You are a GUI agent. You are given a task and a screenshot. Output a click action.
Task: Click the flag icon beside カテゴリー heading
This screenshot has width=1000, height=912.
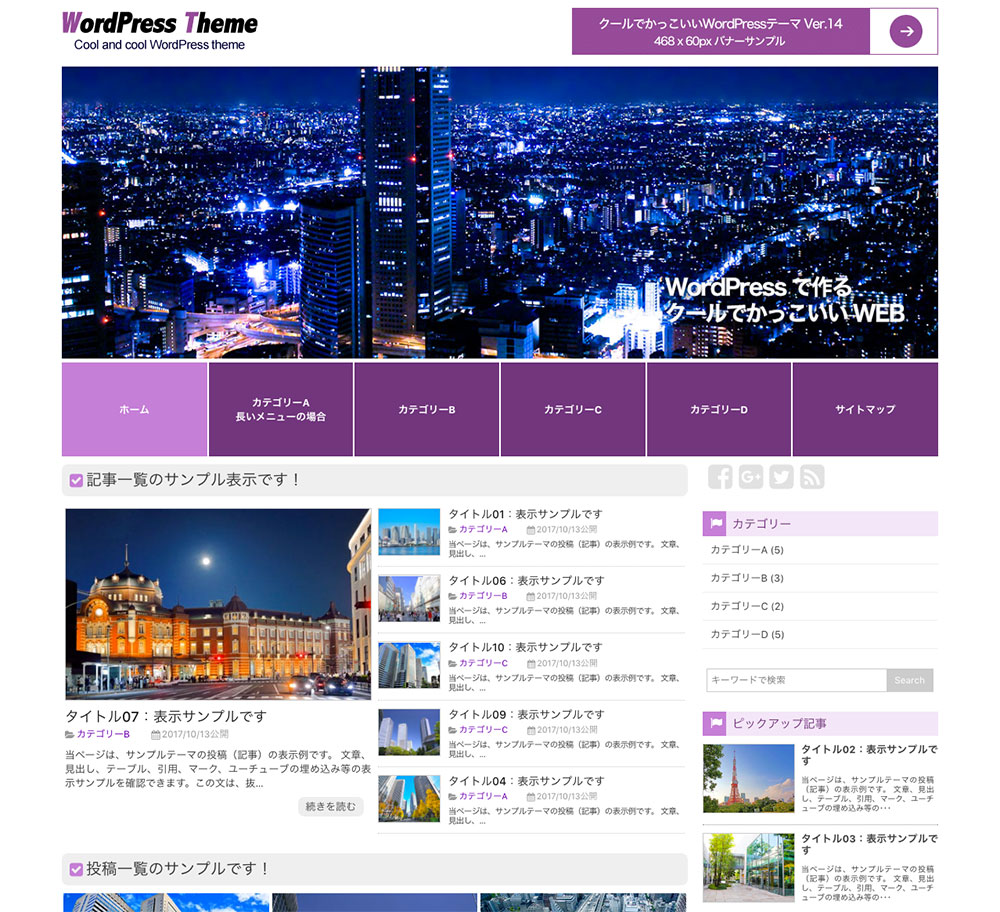click(x=716, y=524)
